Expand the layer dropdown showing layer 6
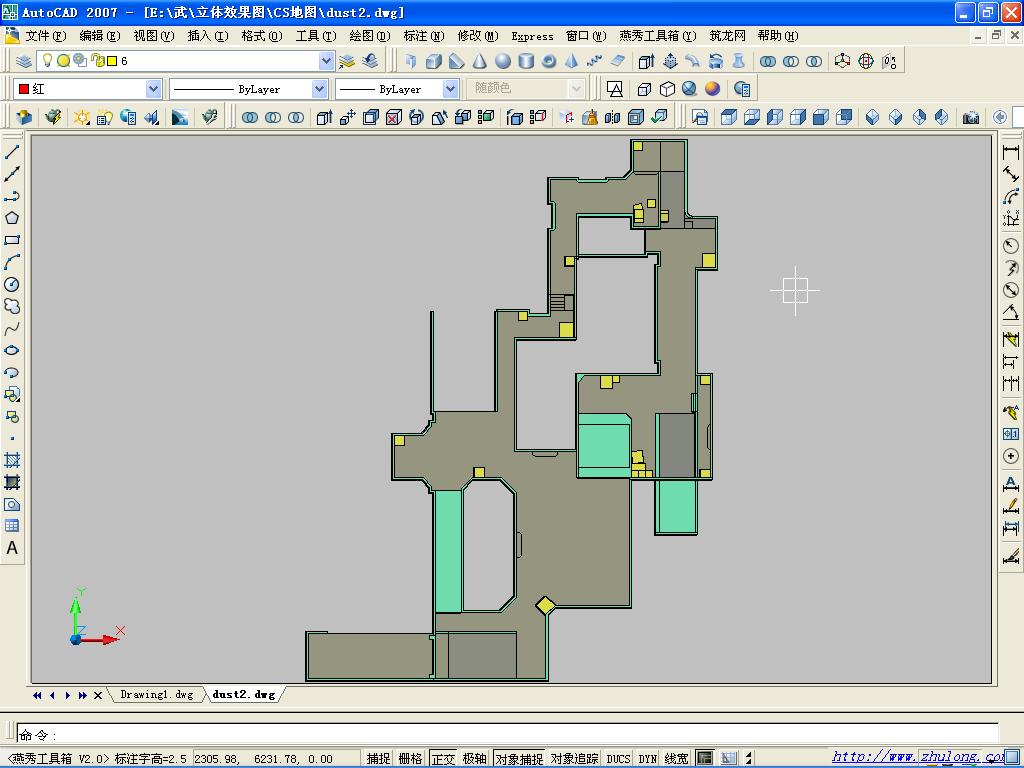Viewport: 1024px width, 768px height. click(x=326, y=61)
